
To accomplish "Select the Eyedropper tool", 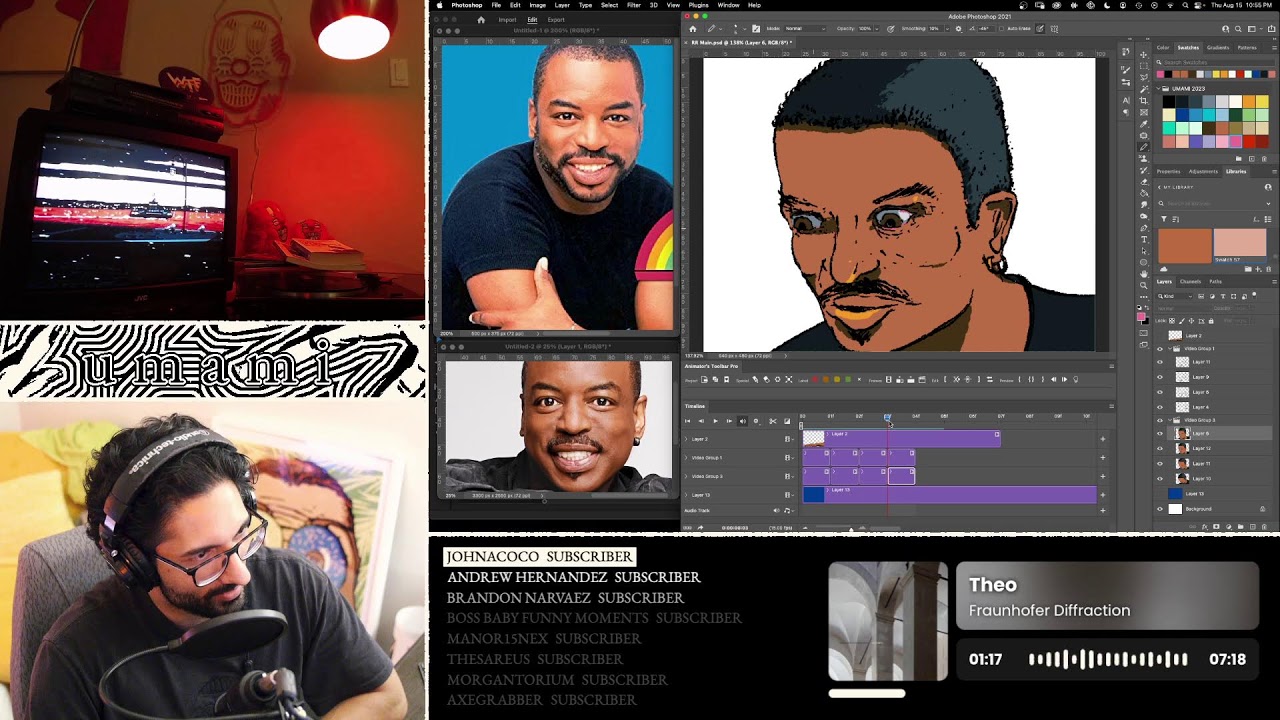I will [x=1144, y=124].
